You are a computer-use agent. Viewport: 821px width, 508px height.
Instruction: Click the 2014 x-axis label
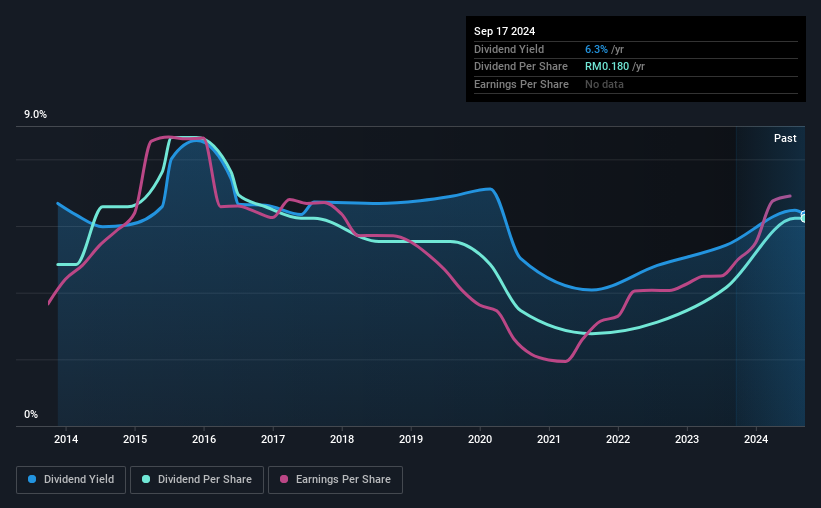coord(66,439)
